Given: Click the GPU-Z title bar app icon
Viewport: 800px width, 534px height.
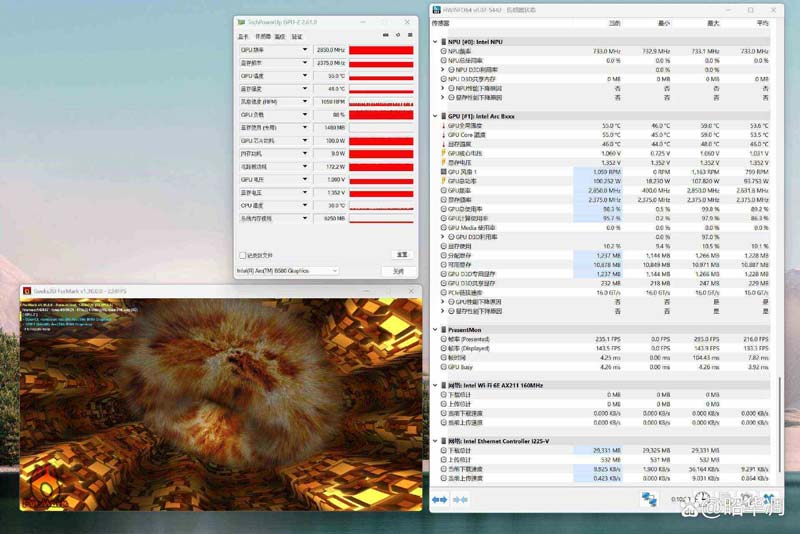Looking at the screenshot, I should [x=241, y=22].
